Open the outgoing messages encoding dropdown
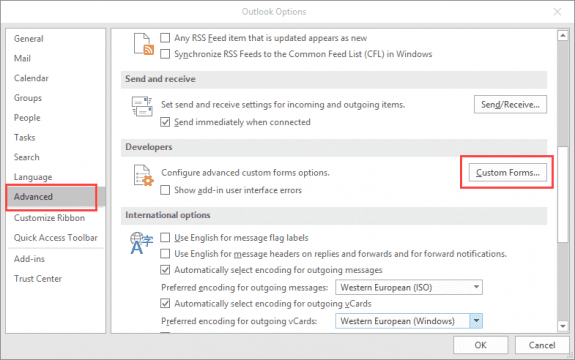This screenshot has width=575, height=360. coord(409,287)
